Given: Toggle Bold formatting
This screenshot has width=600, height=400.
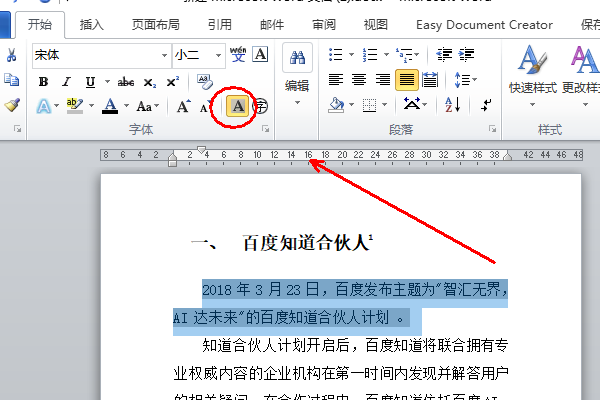Looking at the screenshot, I should (43, 82).
